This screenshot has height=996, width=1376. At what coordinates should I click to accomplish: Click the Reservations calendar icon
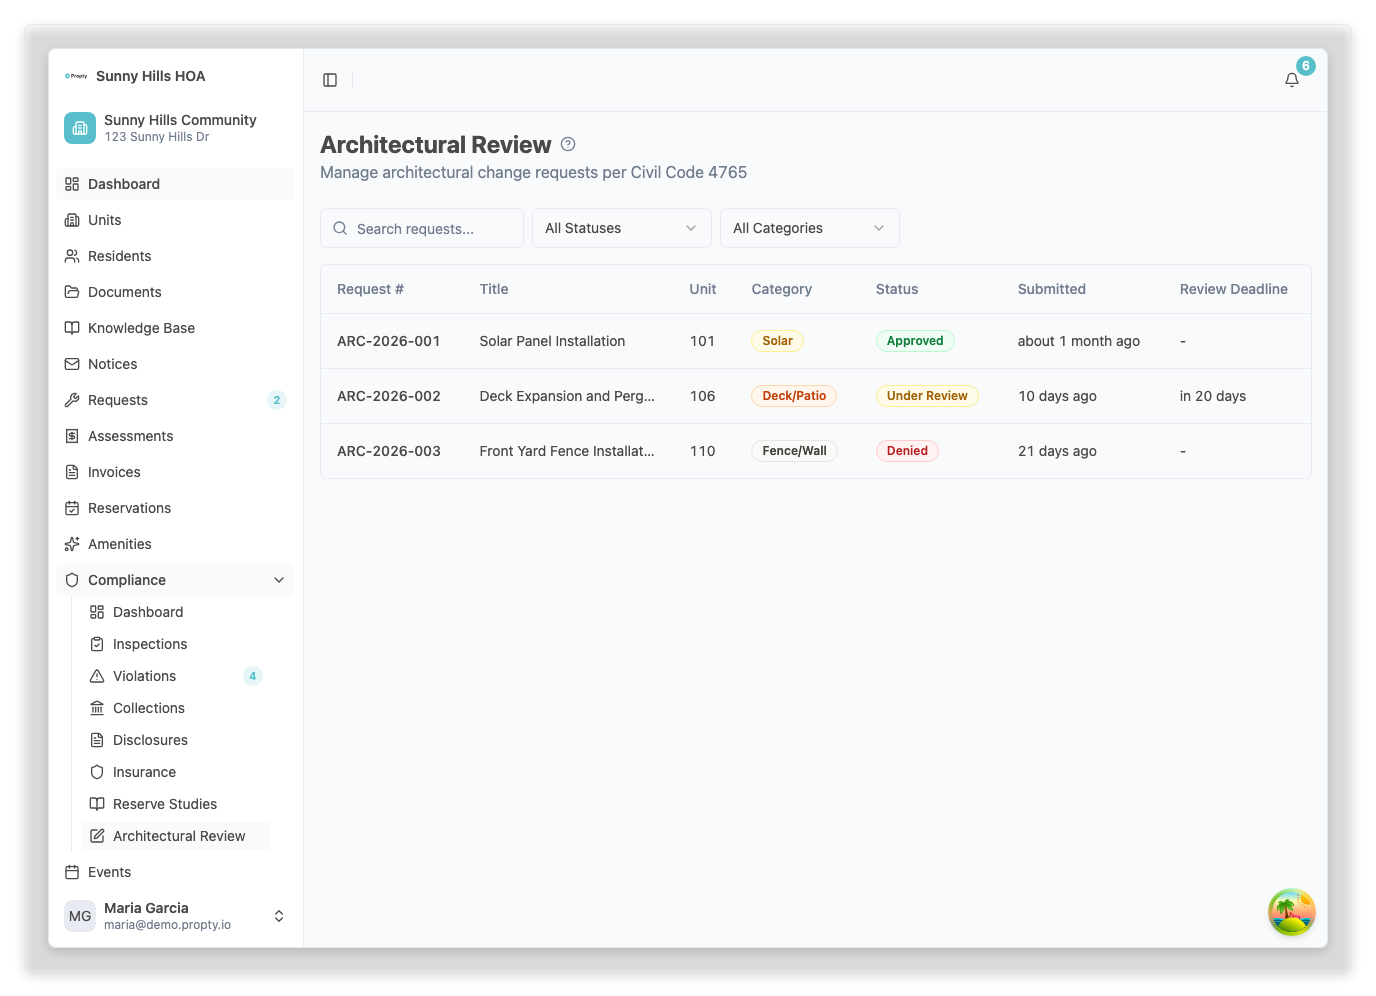point(72,508)
